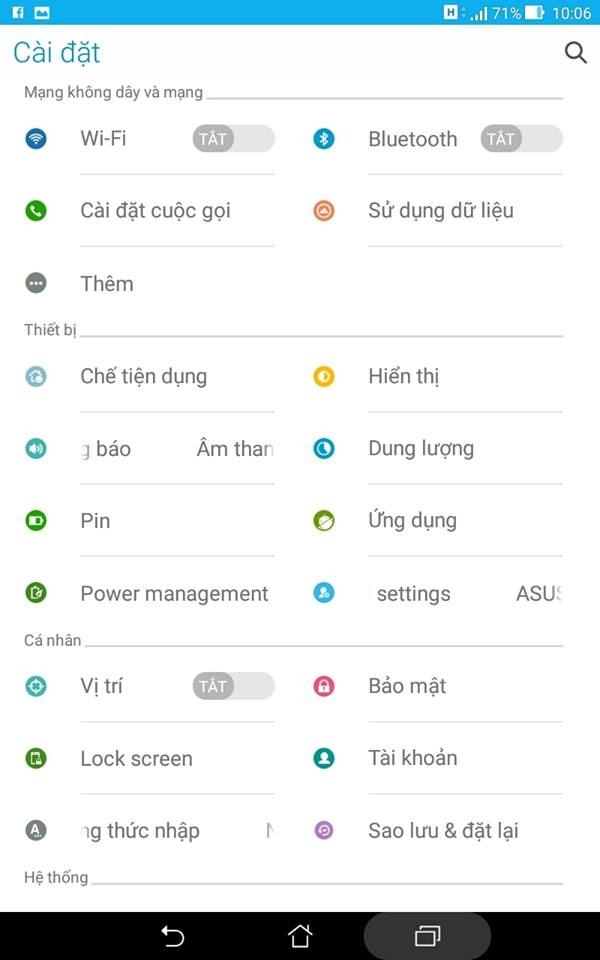The height and width of the screenshot is (960, 600).
Task: Turn on the Wi-Fi switch
Action: (x=233, y=138)
